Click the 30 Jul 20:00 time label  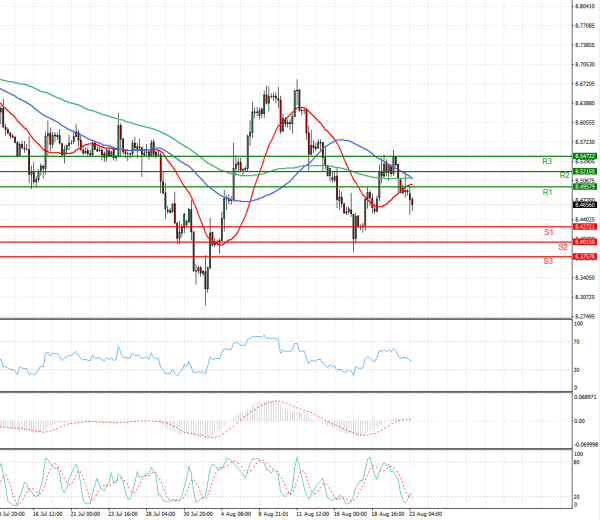(198, 514)
